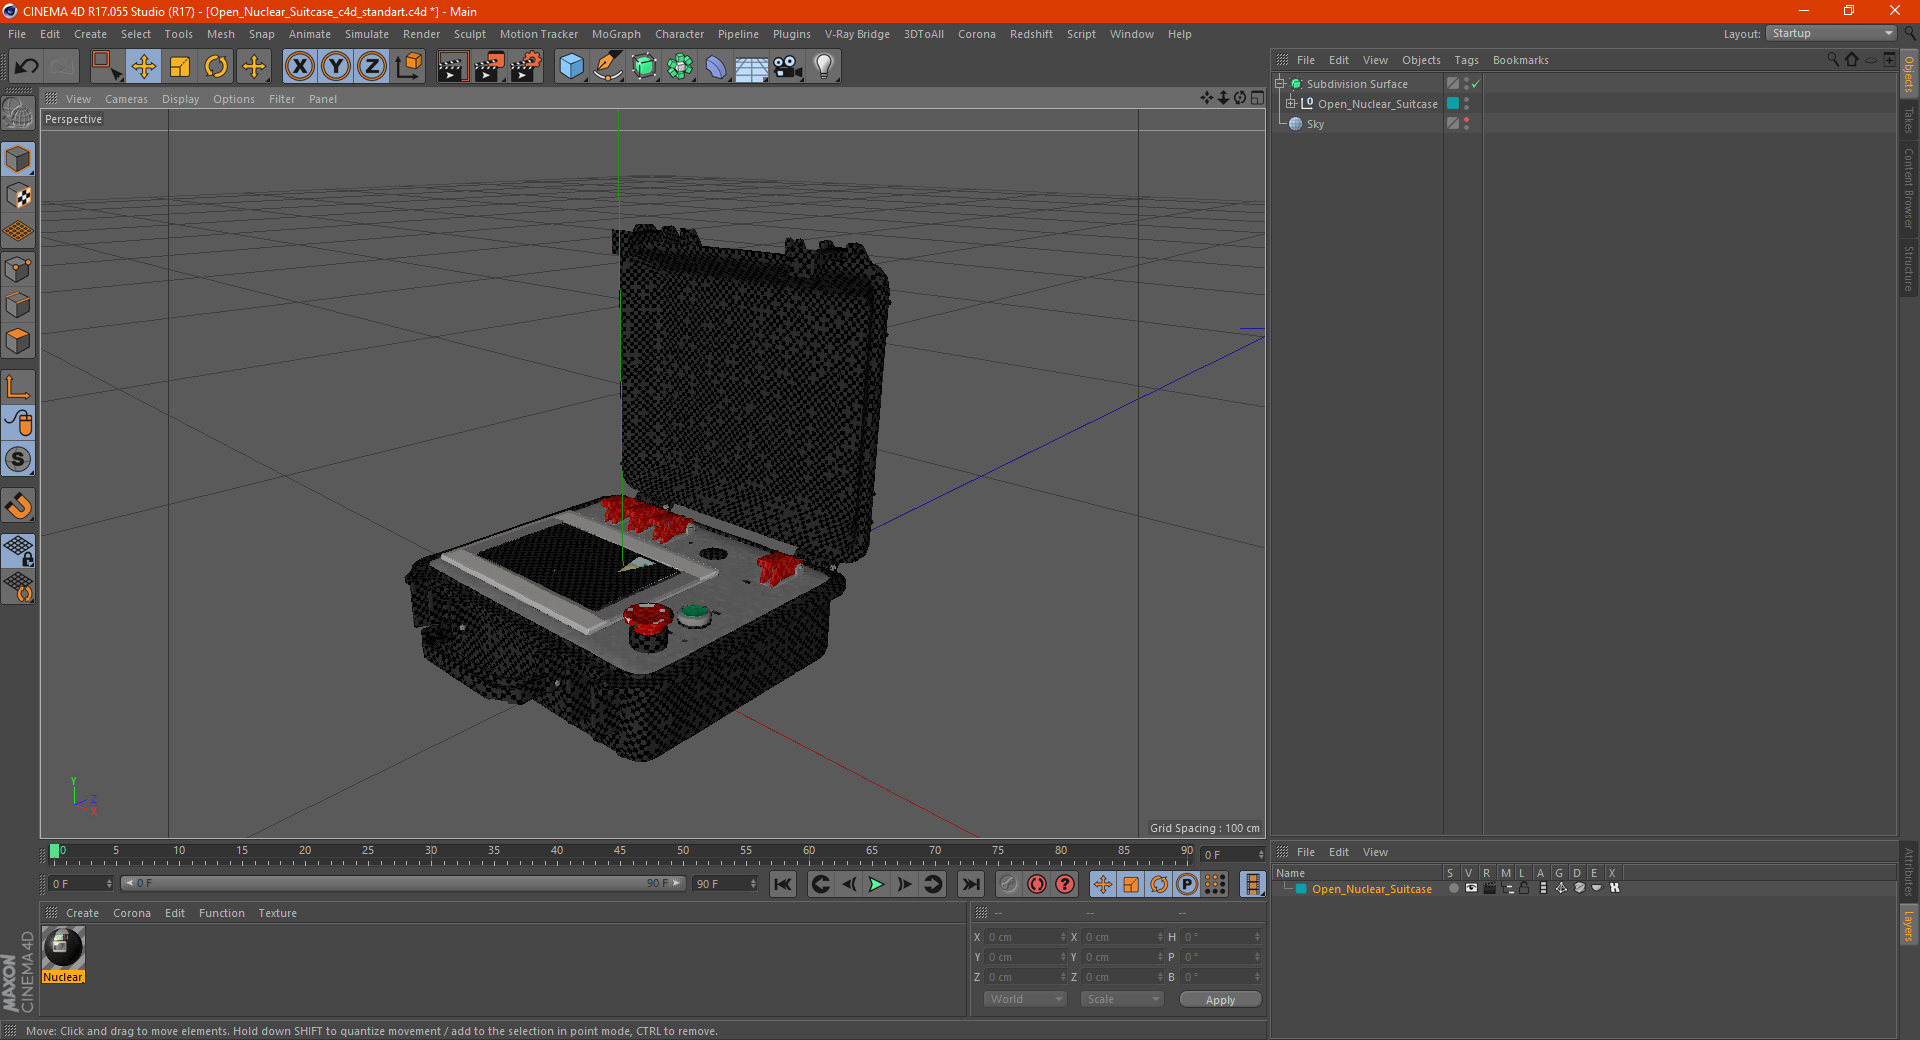This screenshot has width=1920, height=1040.
Task: Click the teal layer color of Open_Nuclear_Suitcase
Action: 1301,889
